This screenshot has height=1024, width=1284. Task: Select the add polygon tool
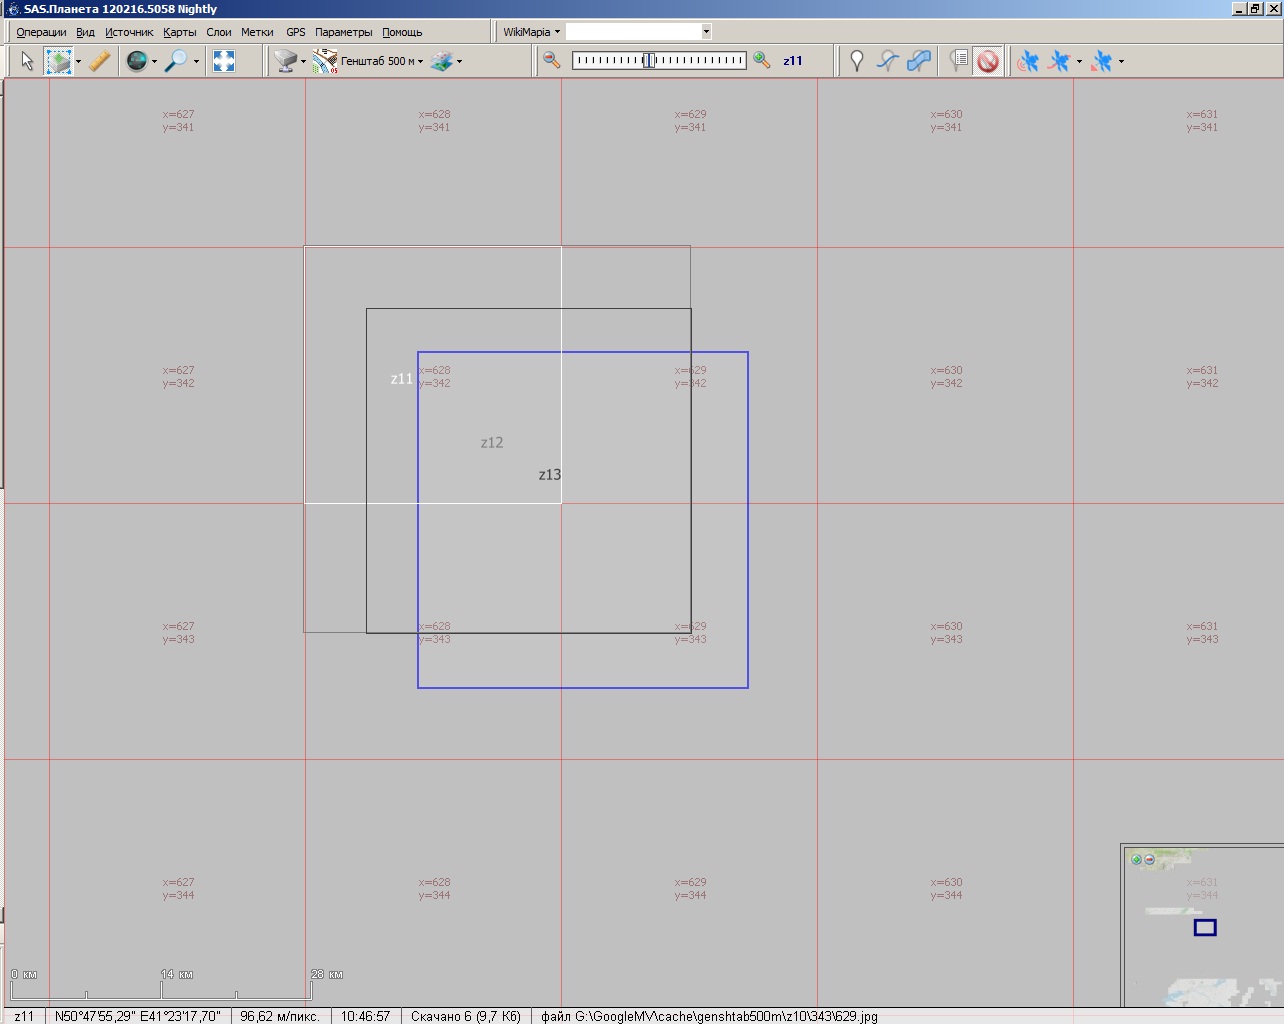[x=919, y=62]
